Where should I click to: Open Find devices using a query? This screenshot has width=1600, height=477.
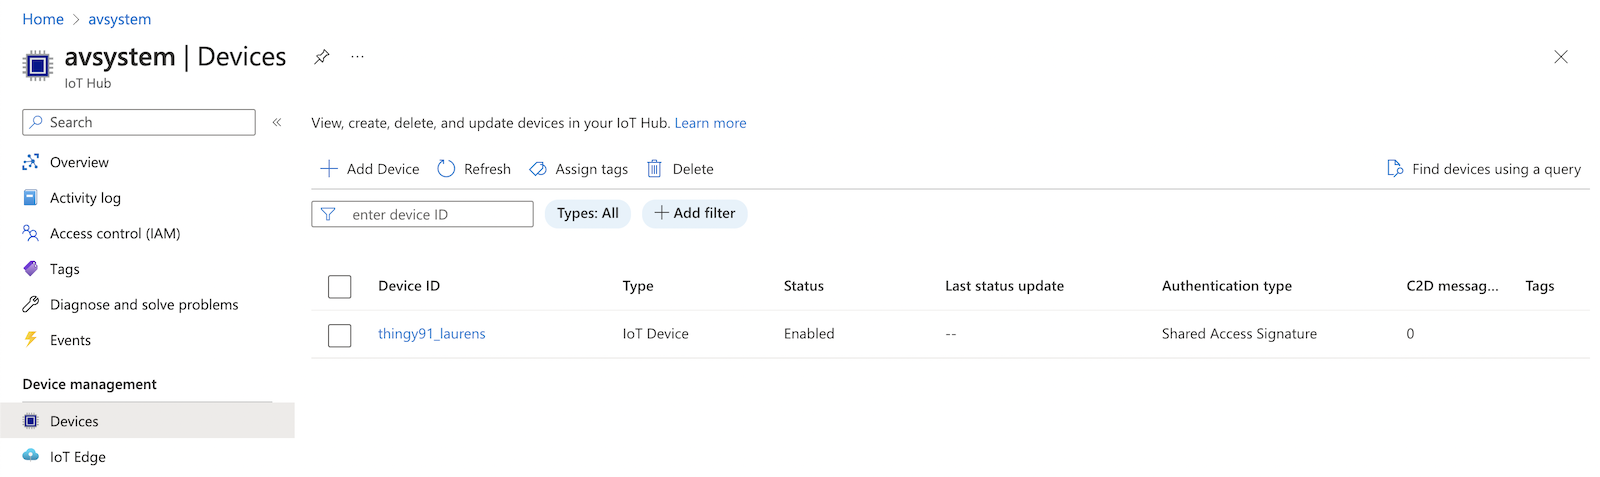click(x=1496, y=169)
